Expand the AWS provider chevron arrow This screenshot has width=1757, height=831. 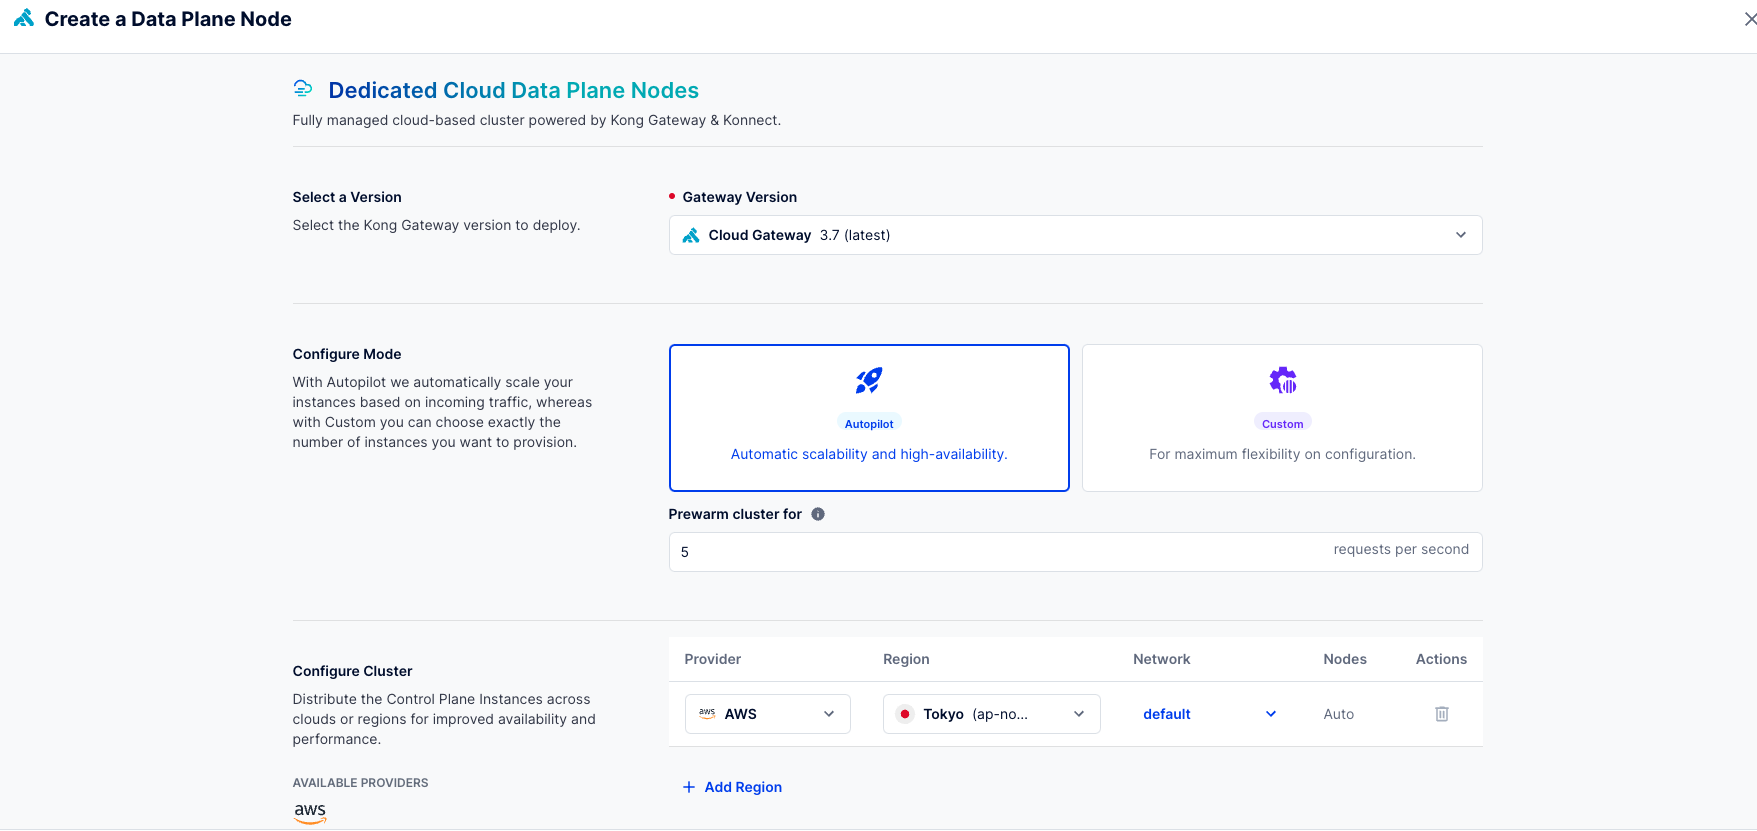[829, 714]
